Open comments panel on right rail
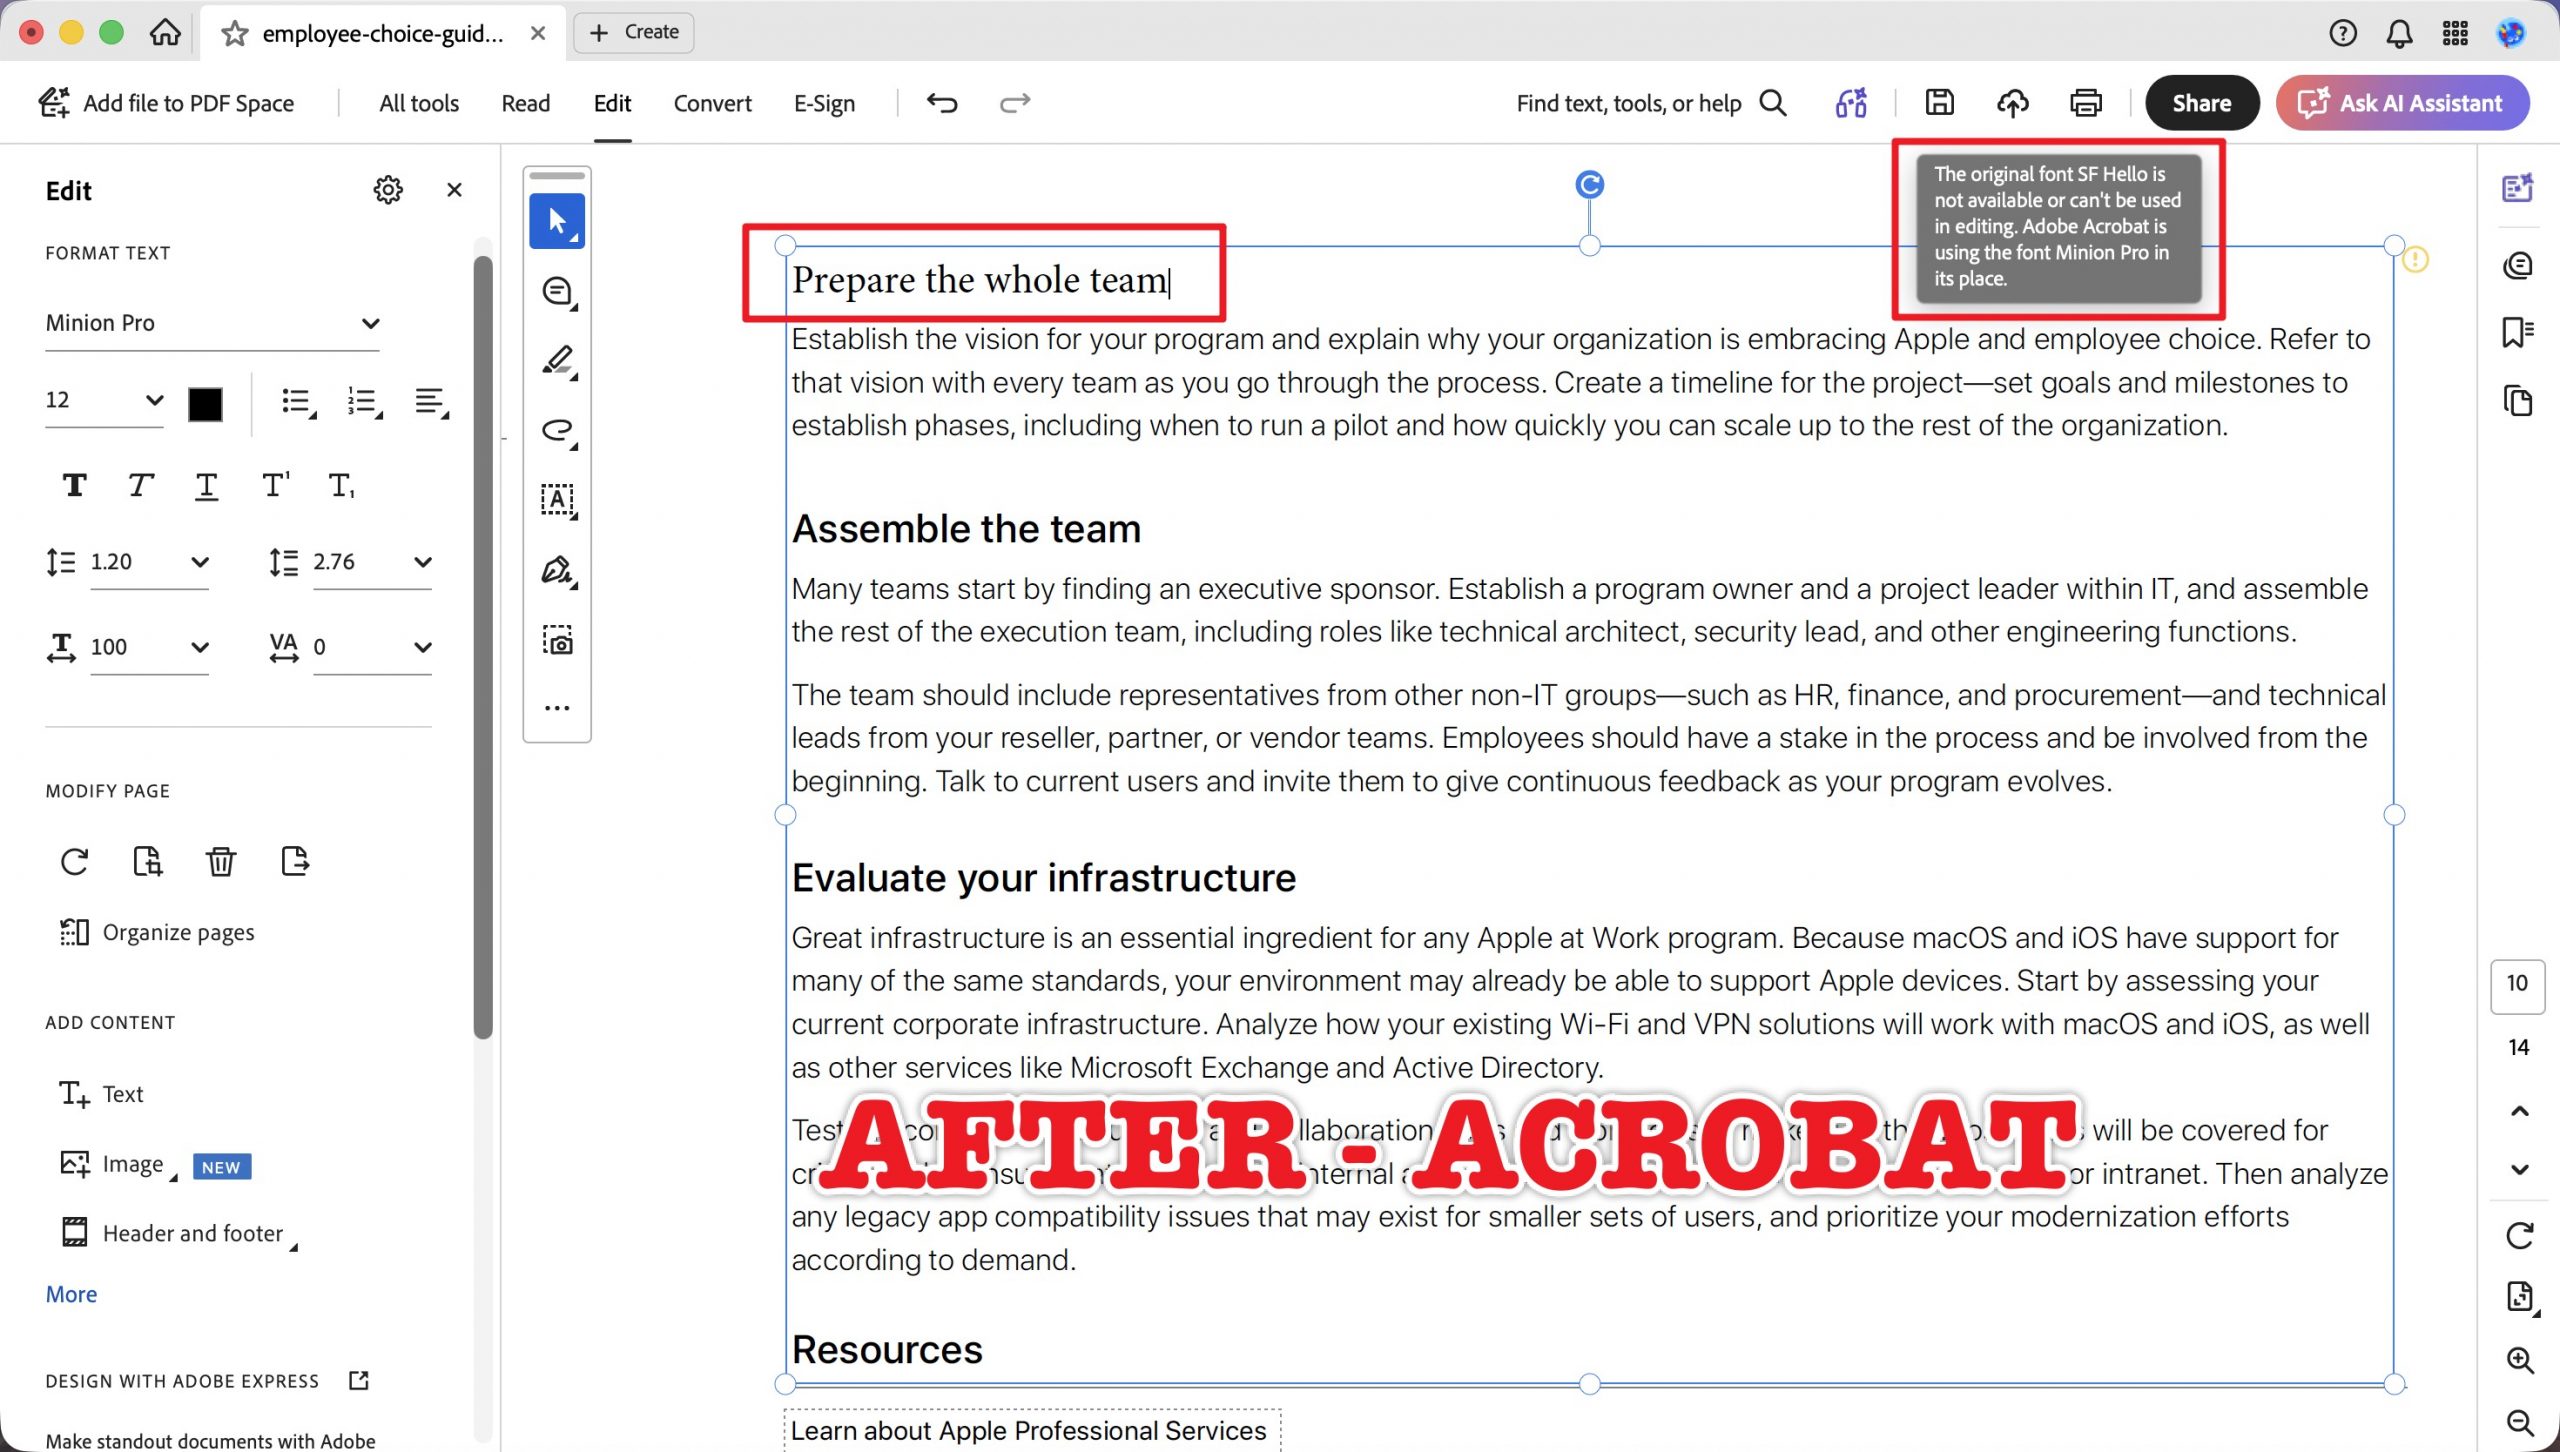Image resolution: width=2560 pixels, height=1452 pixels. [2518, 266]
